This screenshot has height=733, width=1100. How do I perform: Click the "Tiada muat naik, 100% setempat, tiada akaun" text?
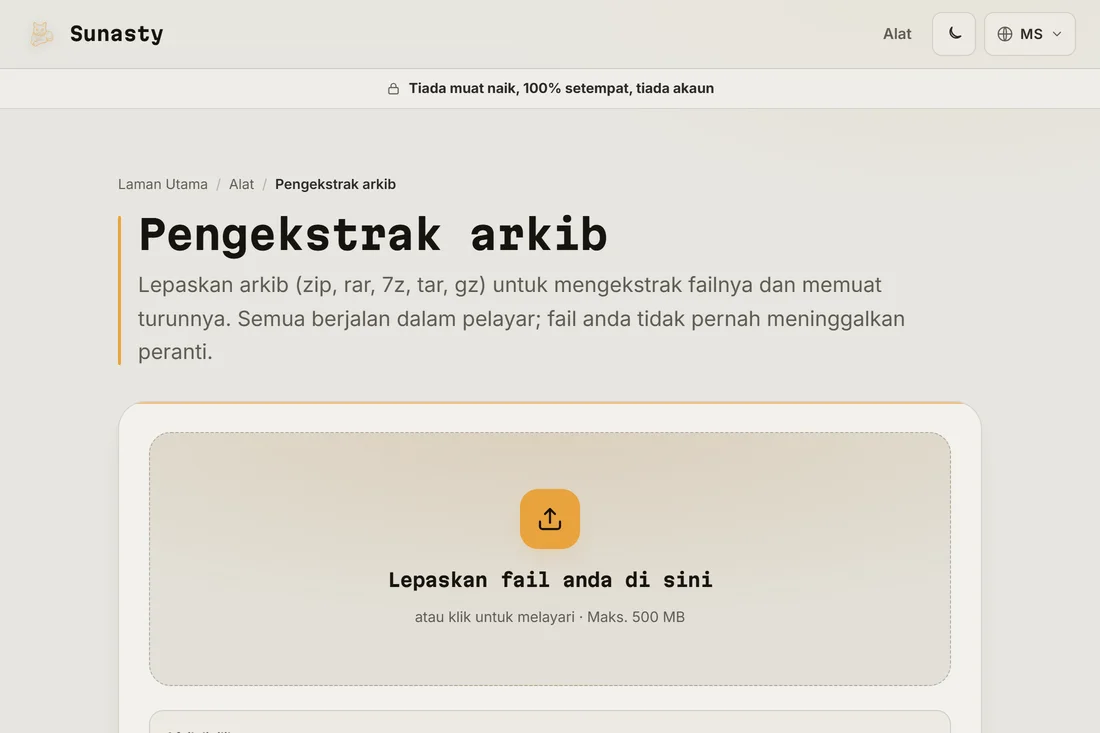561,88
